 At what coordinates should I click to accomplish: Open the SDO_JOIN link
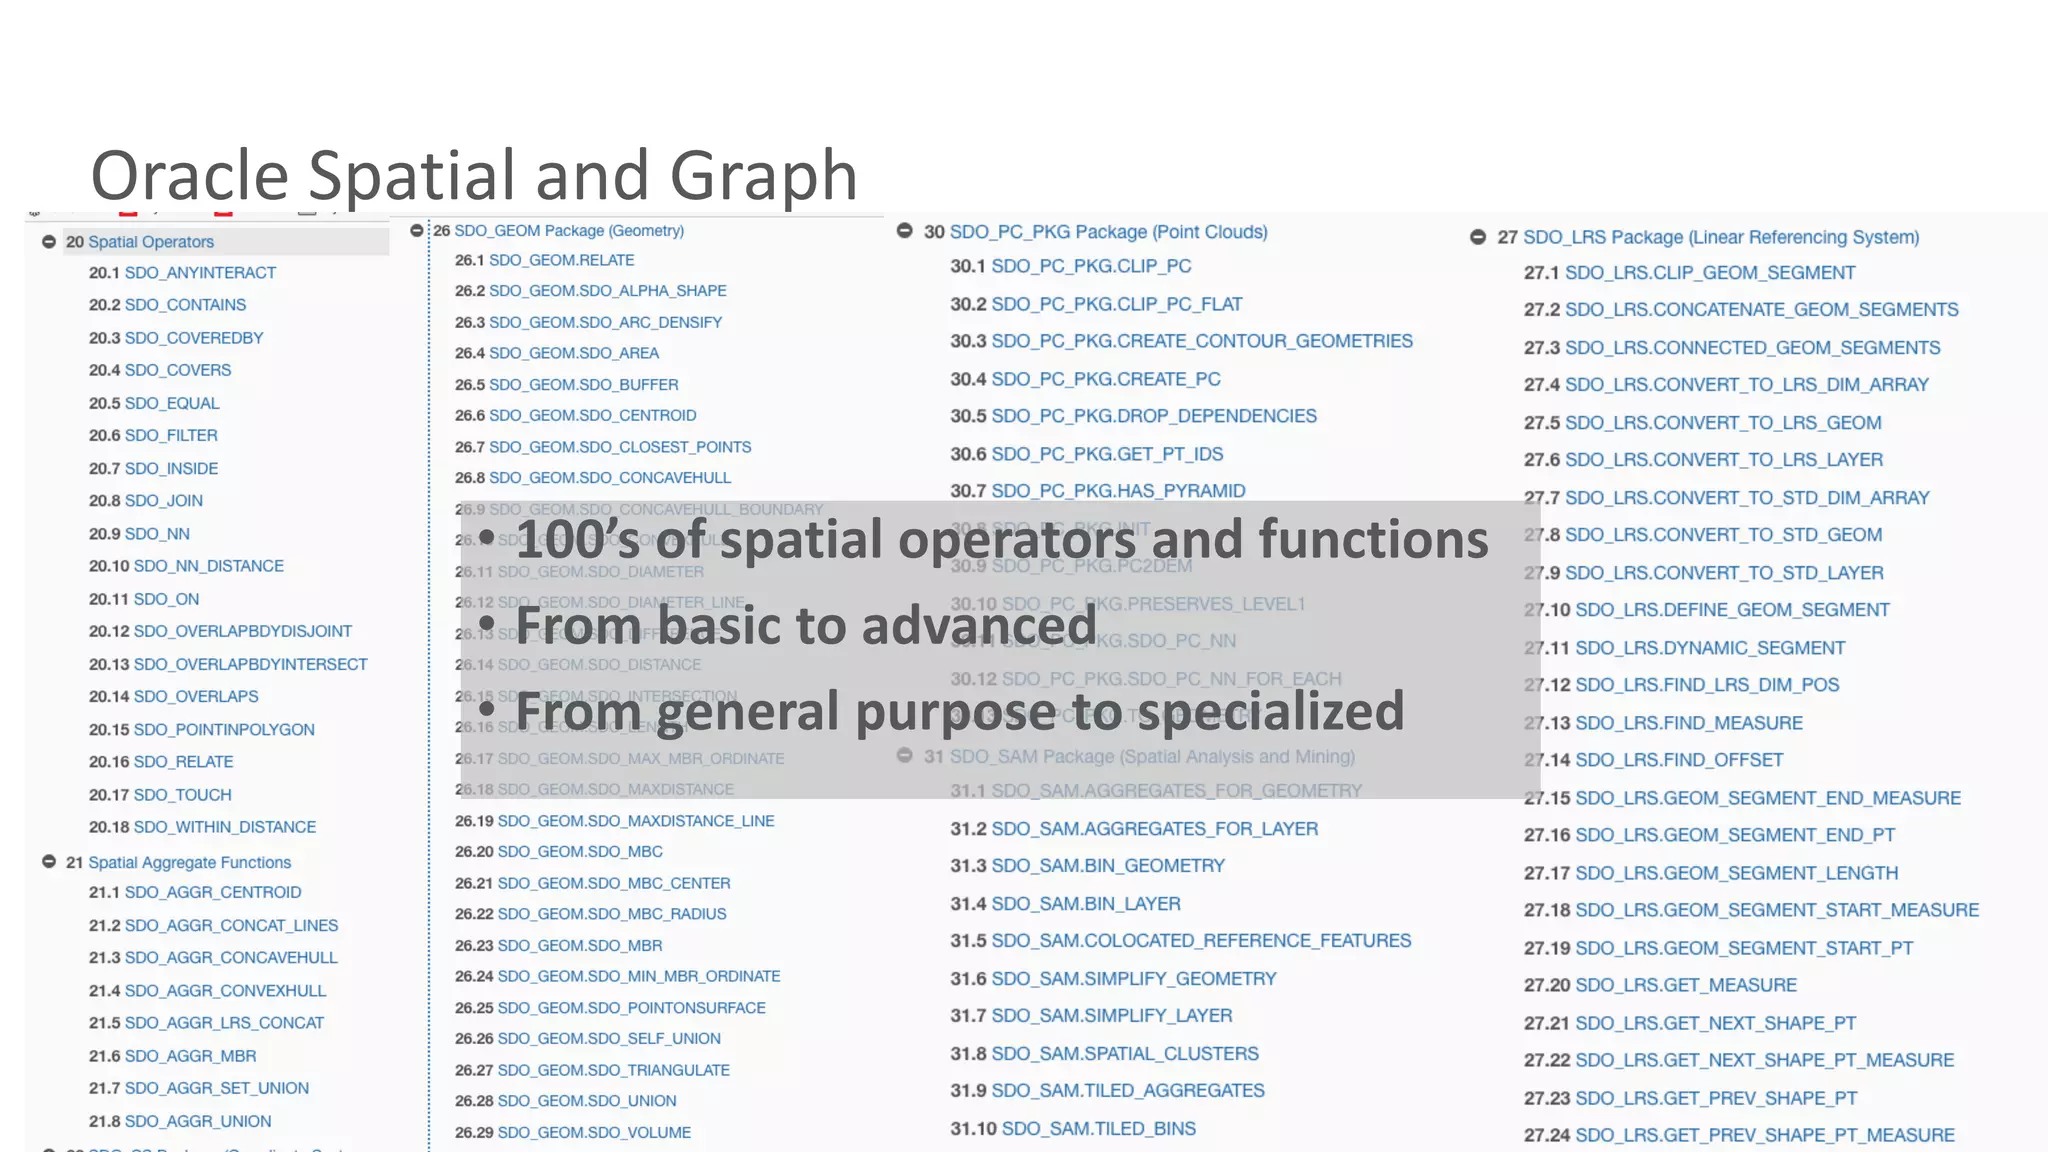[x=164, y=501]
